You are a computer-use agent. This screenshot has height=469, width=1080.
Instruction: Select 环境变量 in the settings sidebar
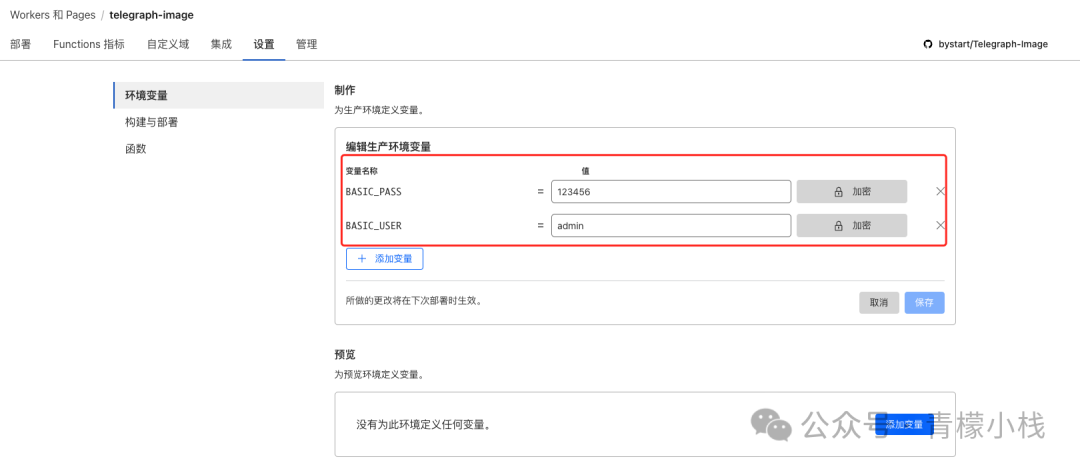coord(218,95)
